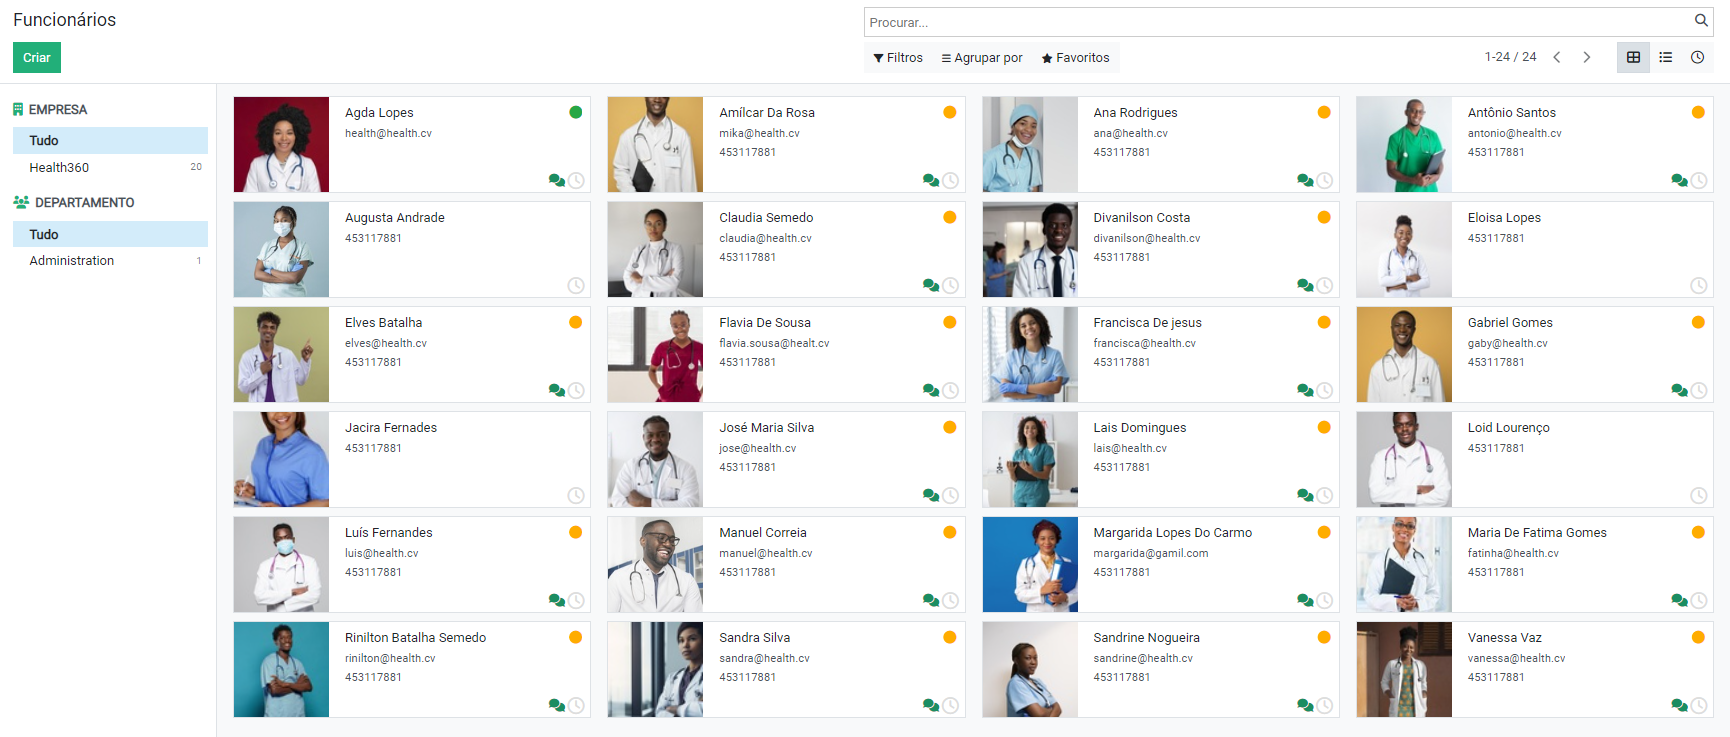This screenshot has height=737, width=1730.
Task: Open Margarida Lopes Do Carmo employee card
Action: [1172, 533]
